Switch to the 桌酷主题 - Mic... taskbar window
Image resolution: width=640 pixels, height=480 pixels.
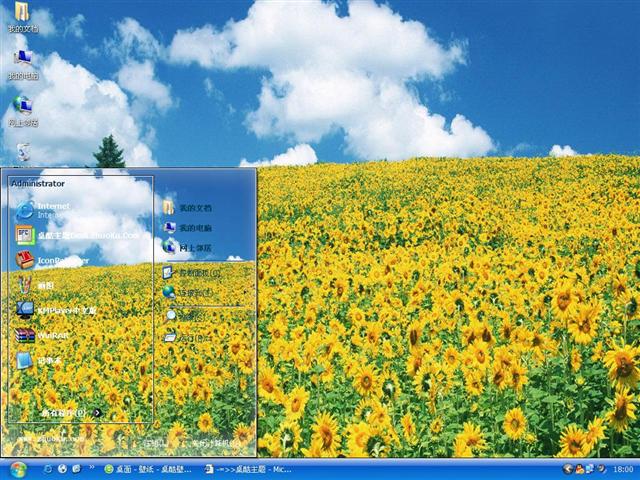point(248,469)
